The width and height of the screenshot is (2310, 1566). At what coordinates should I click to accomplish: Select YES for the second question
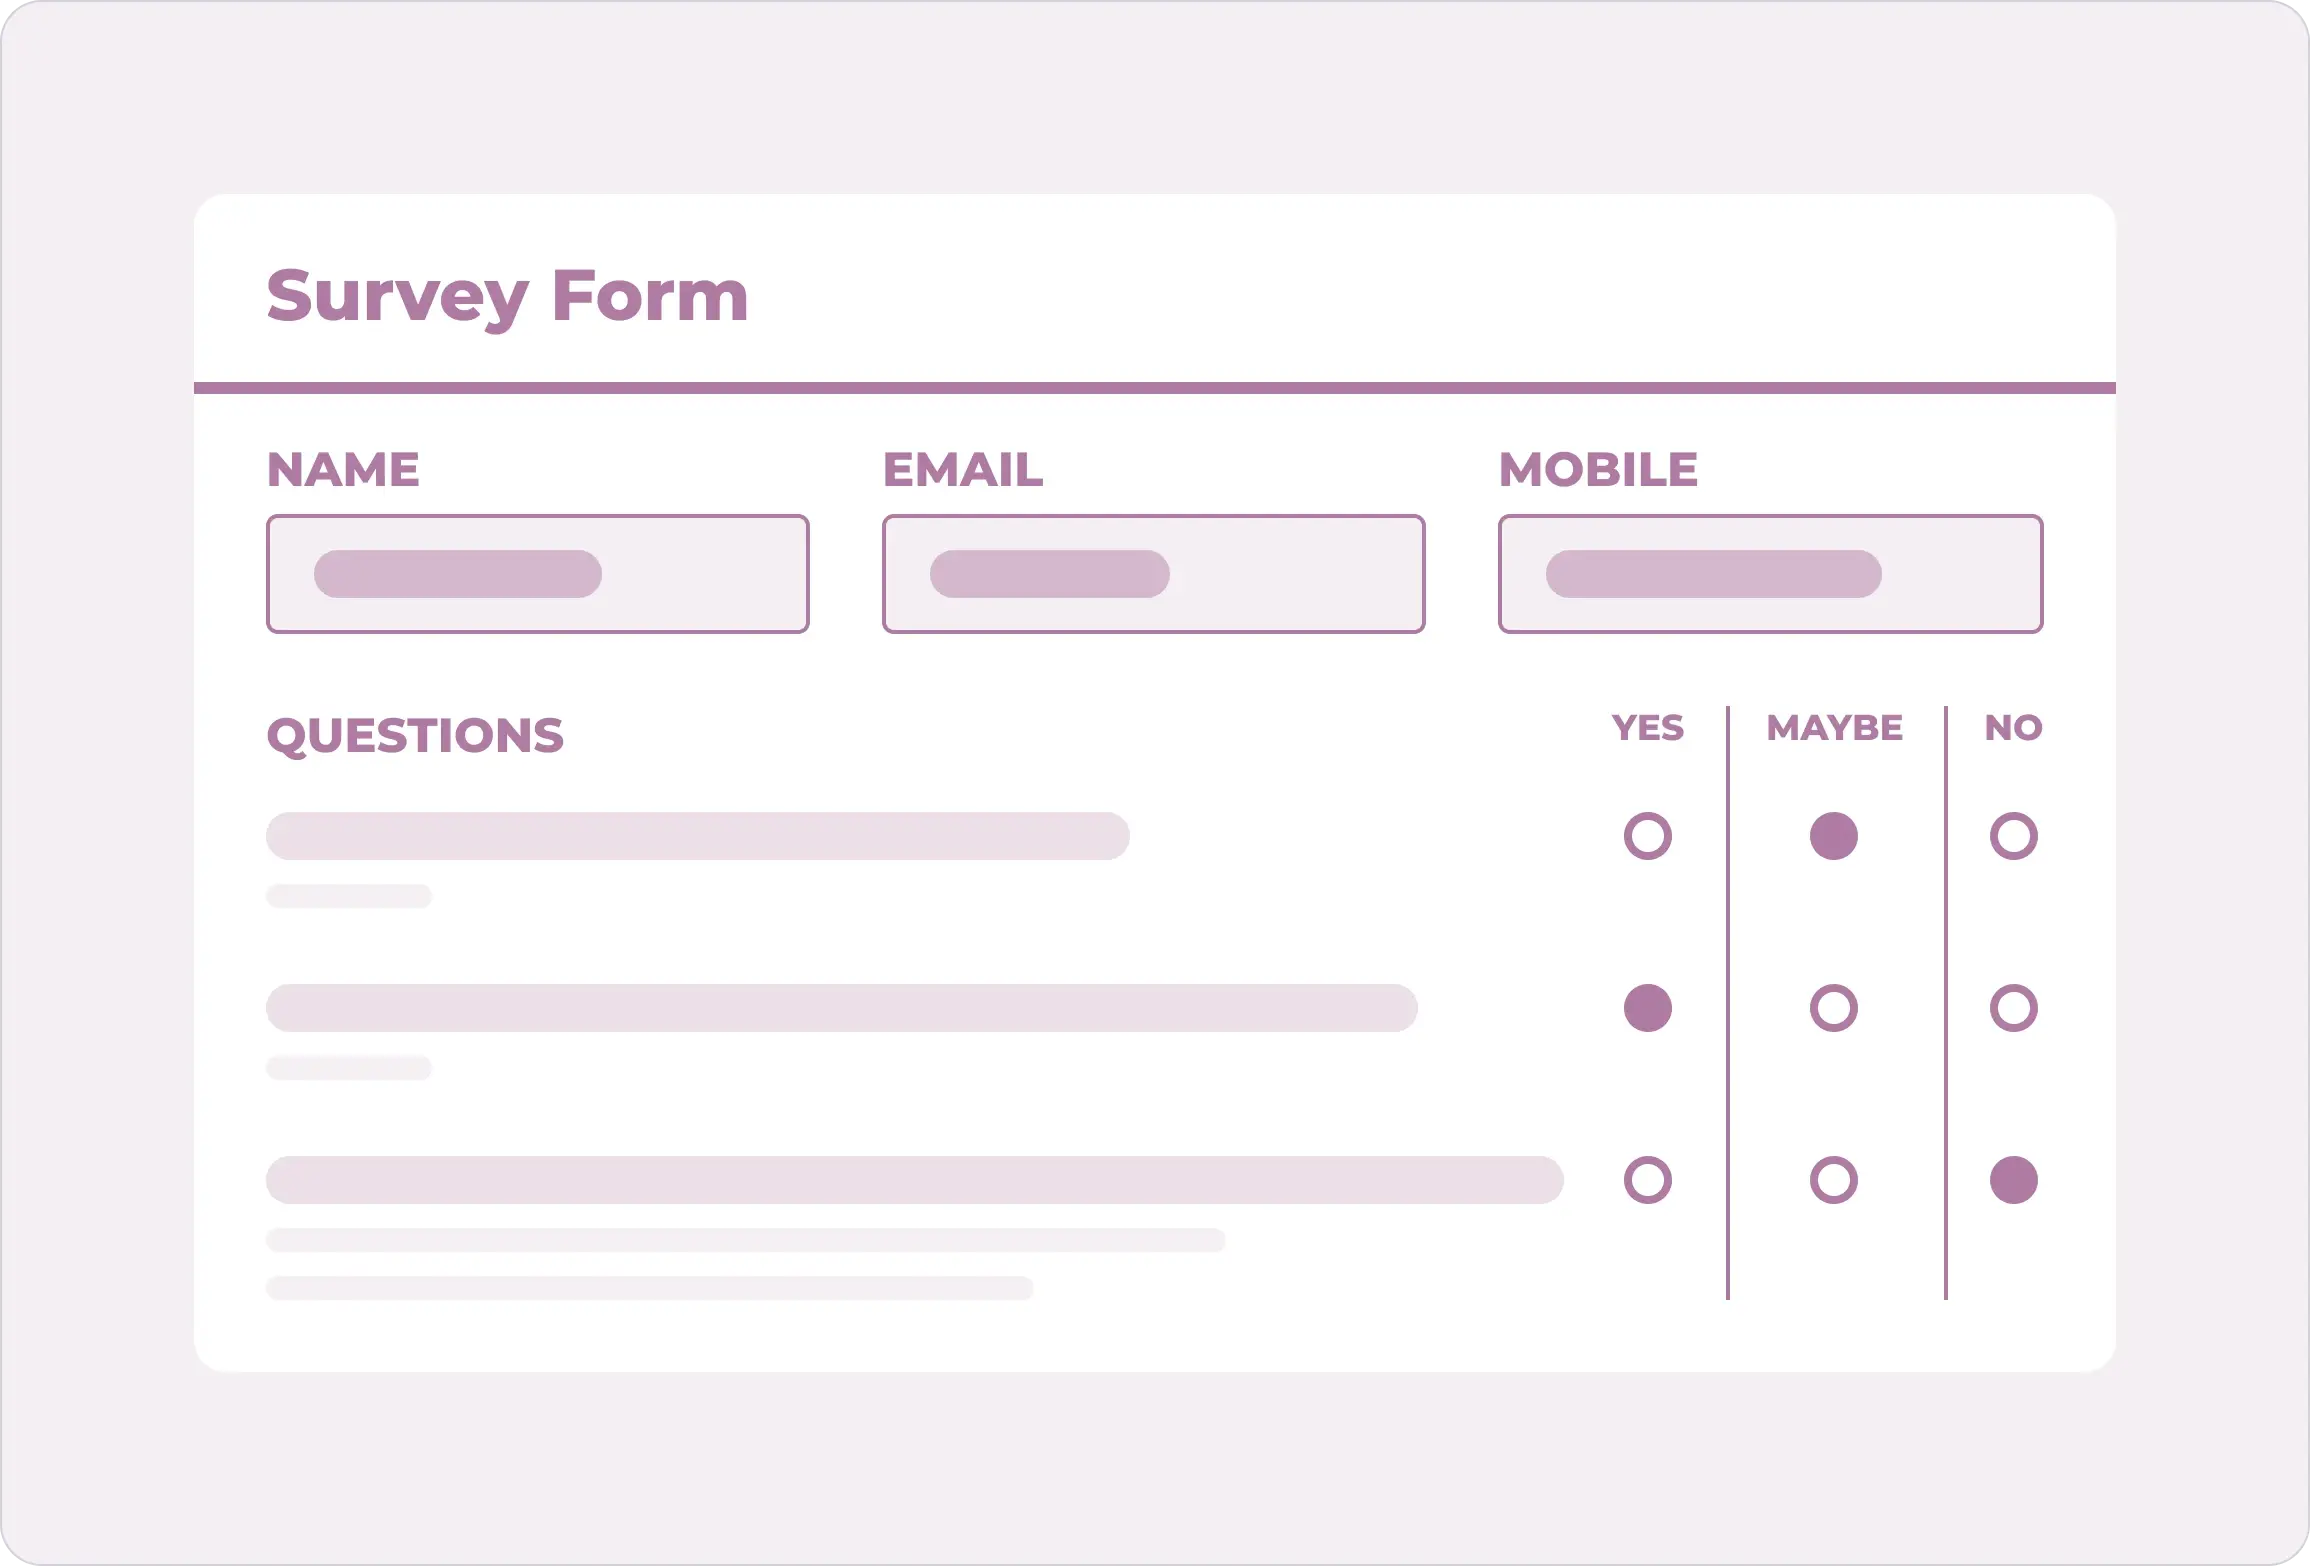coord(1648,1008)
